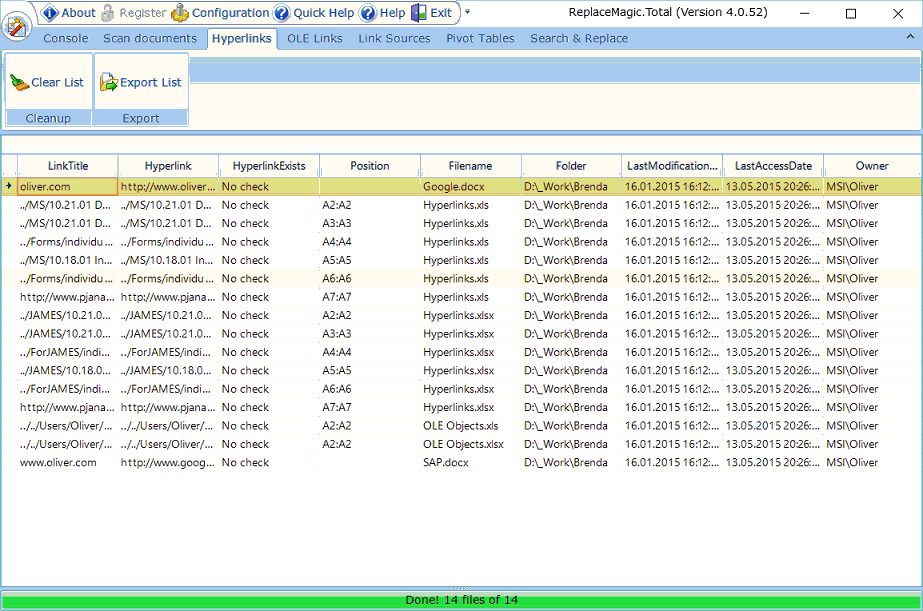Open the About info icon
Screen dimensions: 923x611
[51, 12]
